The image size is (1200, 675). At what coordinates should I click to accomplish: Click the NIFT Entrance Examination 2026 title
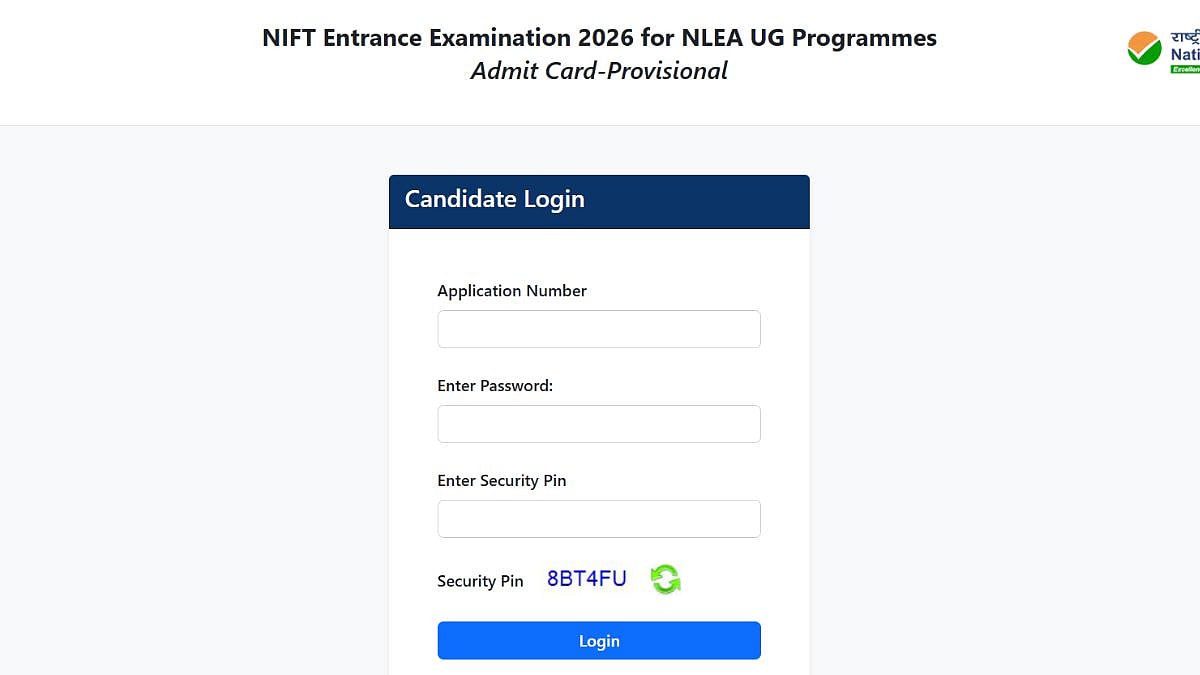tap(598, 37)
